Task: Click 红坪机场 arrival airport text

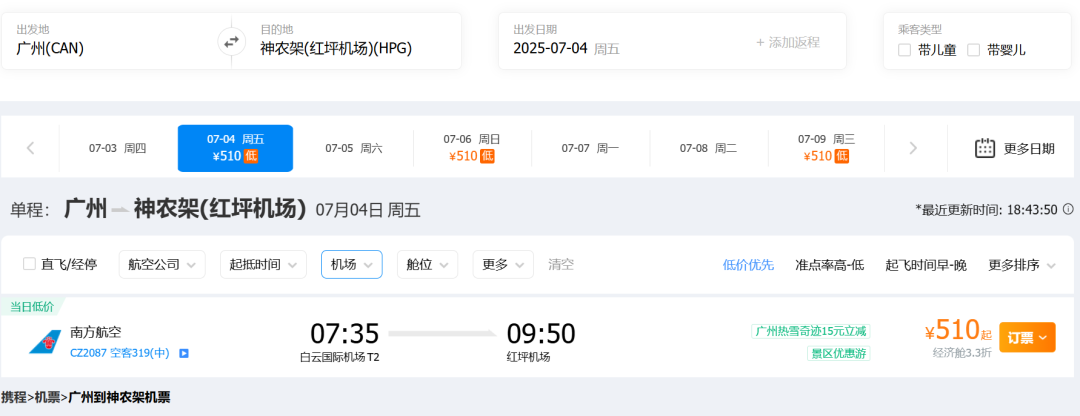Action: tap(528, 357)
